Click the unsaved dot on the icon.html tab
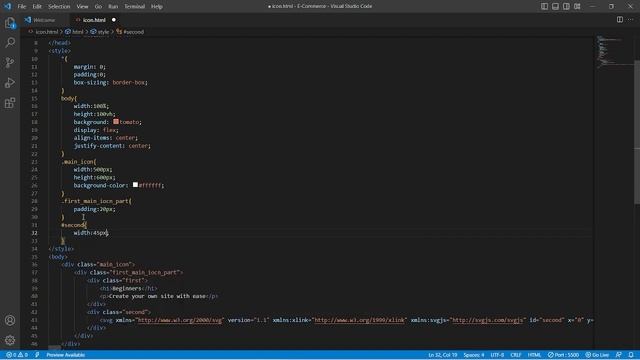Image resolution: width=640 pixels, height=360 pixels. [x=113, y=20]
